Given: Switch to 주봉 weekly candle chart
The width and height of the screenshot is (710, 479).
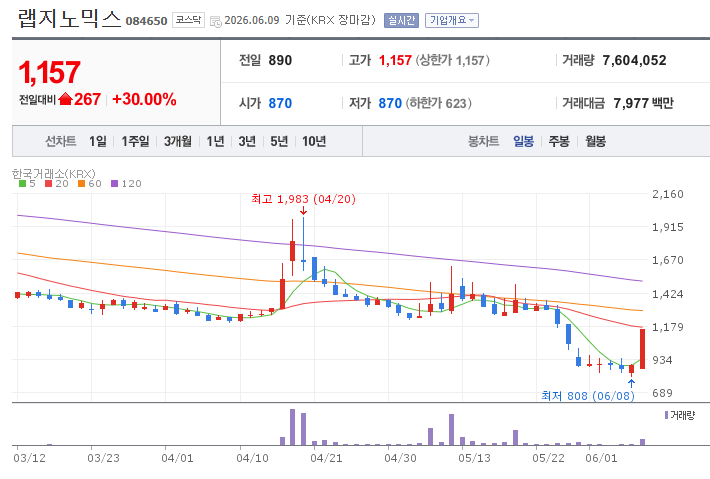Looking at the screenshot, I should 559,141.
